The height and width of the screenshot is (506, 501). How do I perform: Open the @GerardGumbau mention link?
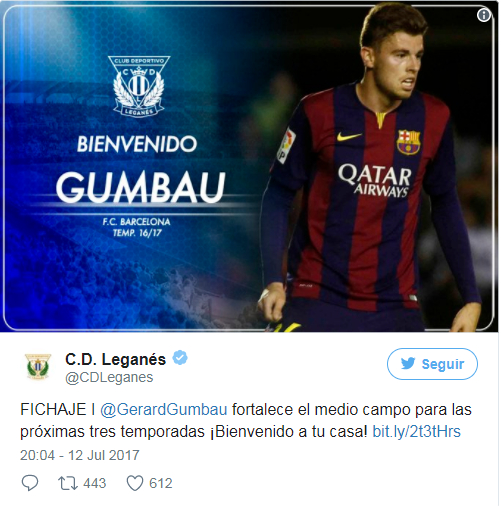click(164, 409)
